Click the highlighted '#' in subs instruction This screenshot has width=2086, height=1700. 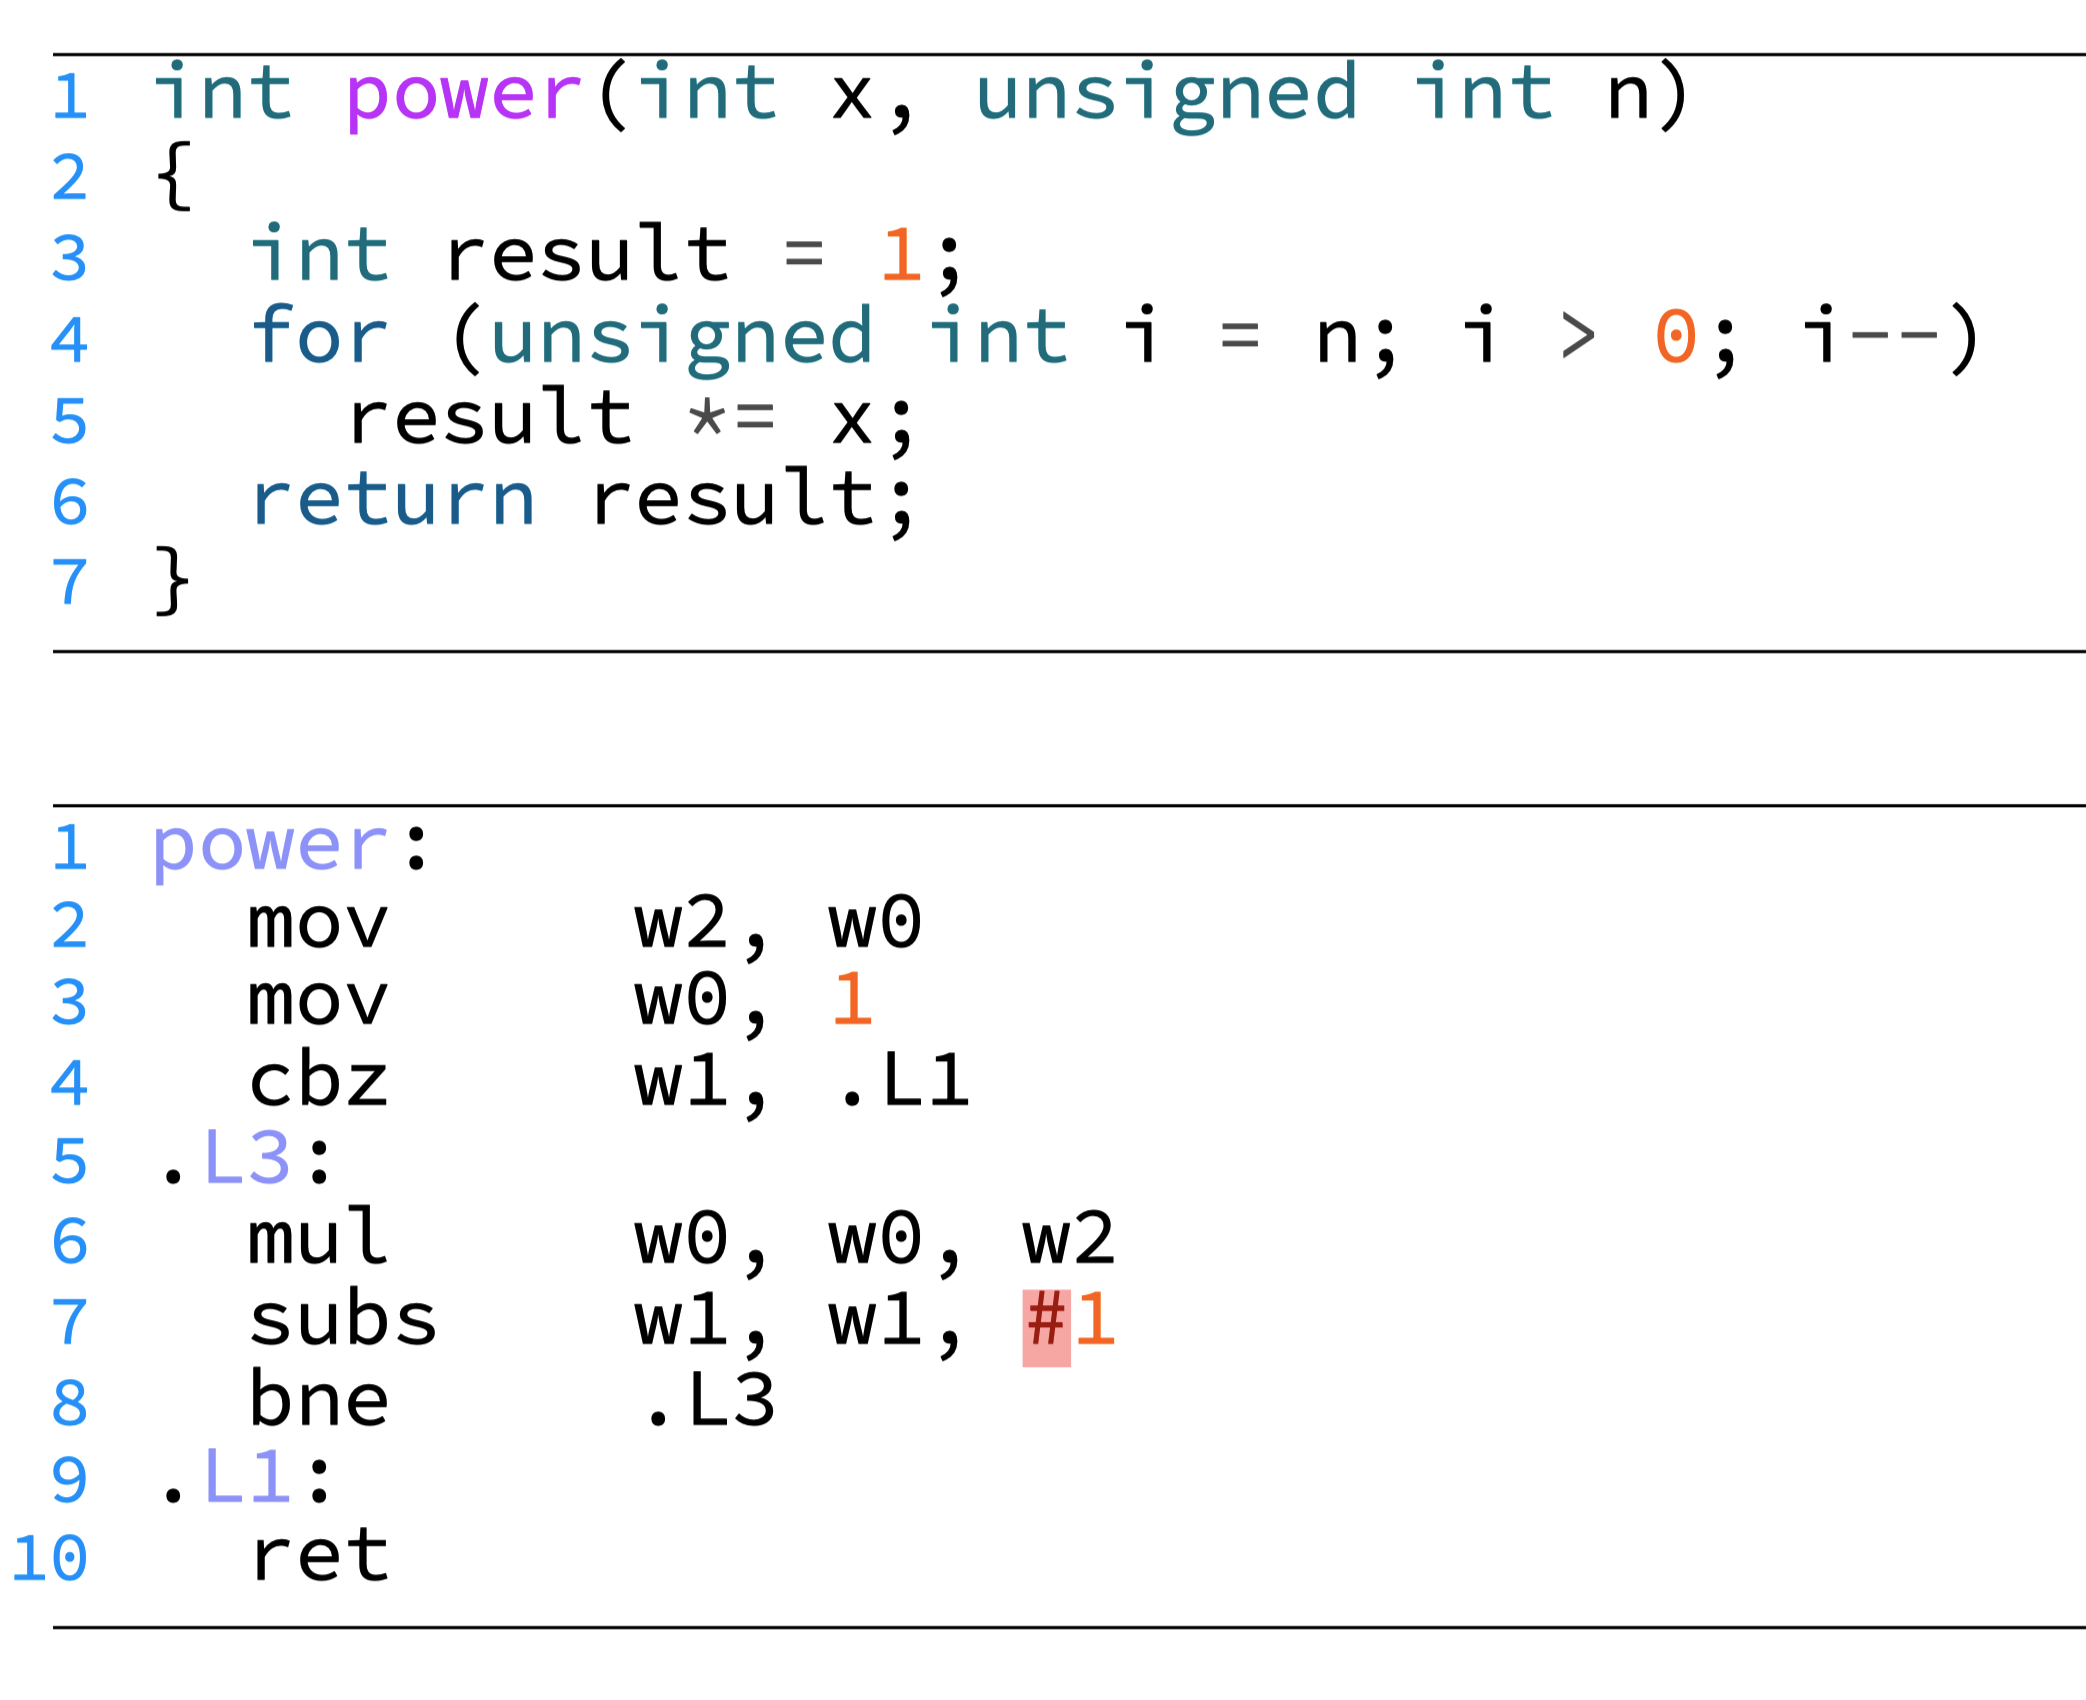1046,1322
